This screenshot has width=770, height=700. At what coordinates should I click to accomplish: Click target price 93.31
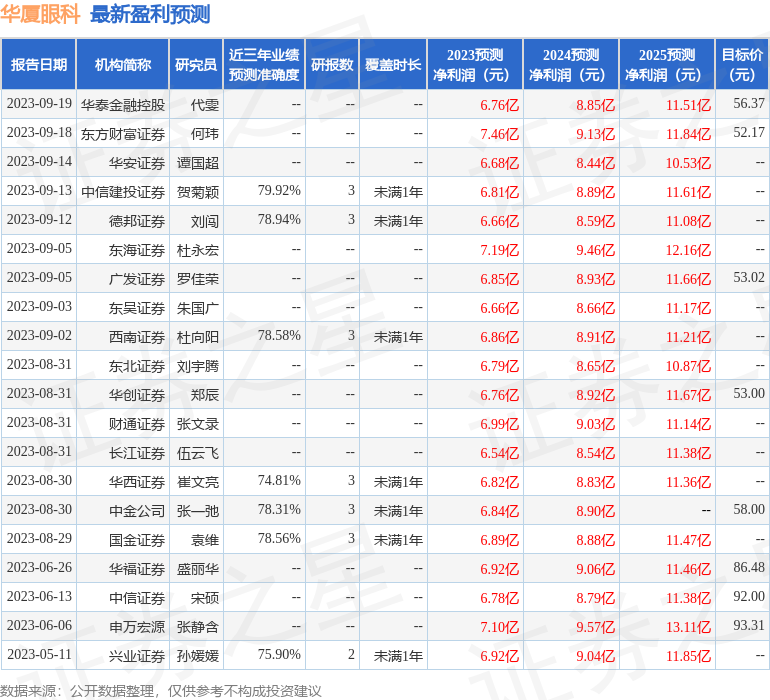749,625
